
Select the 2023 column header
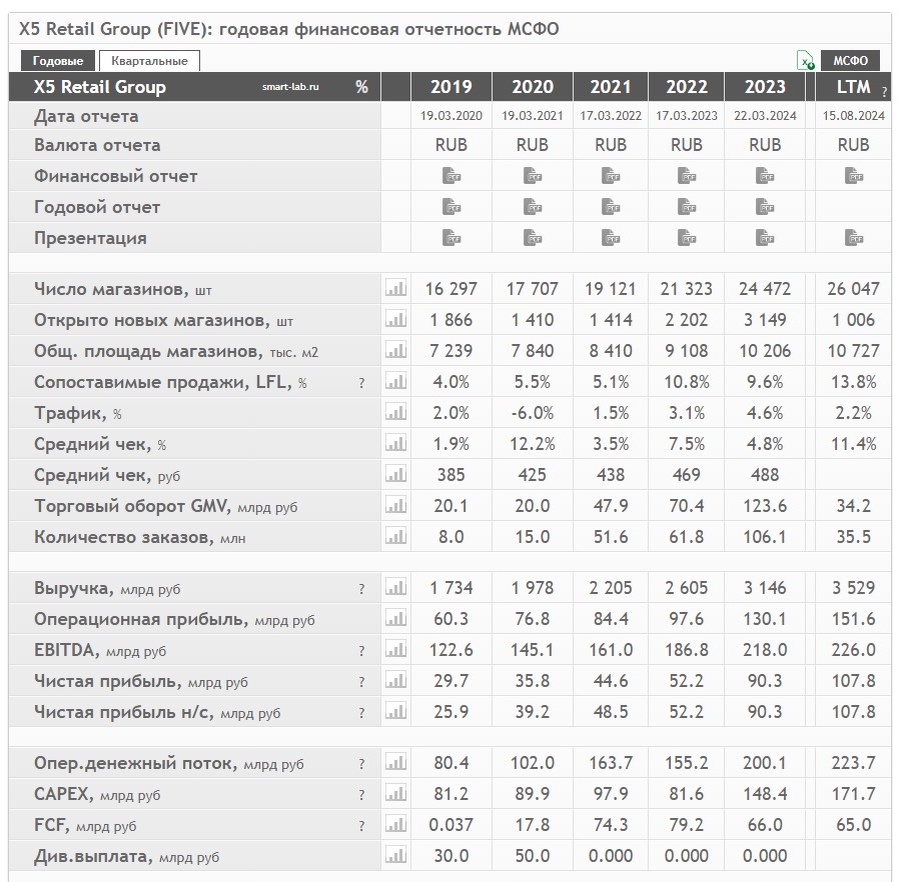[x=765, y=87]
